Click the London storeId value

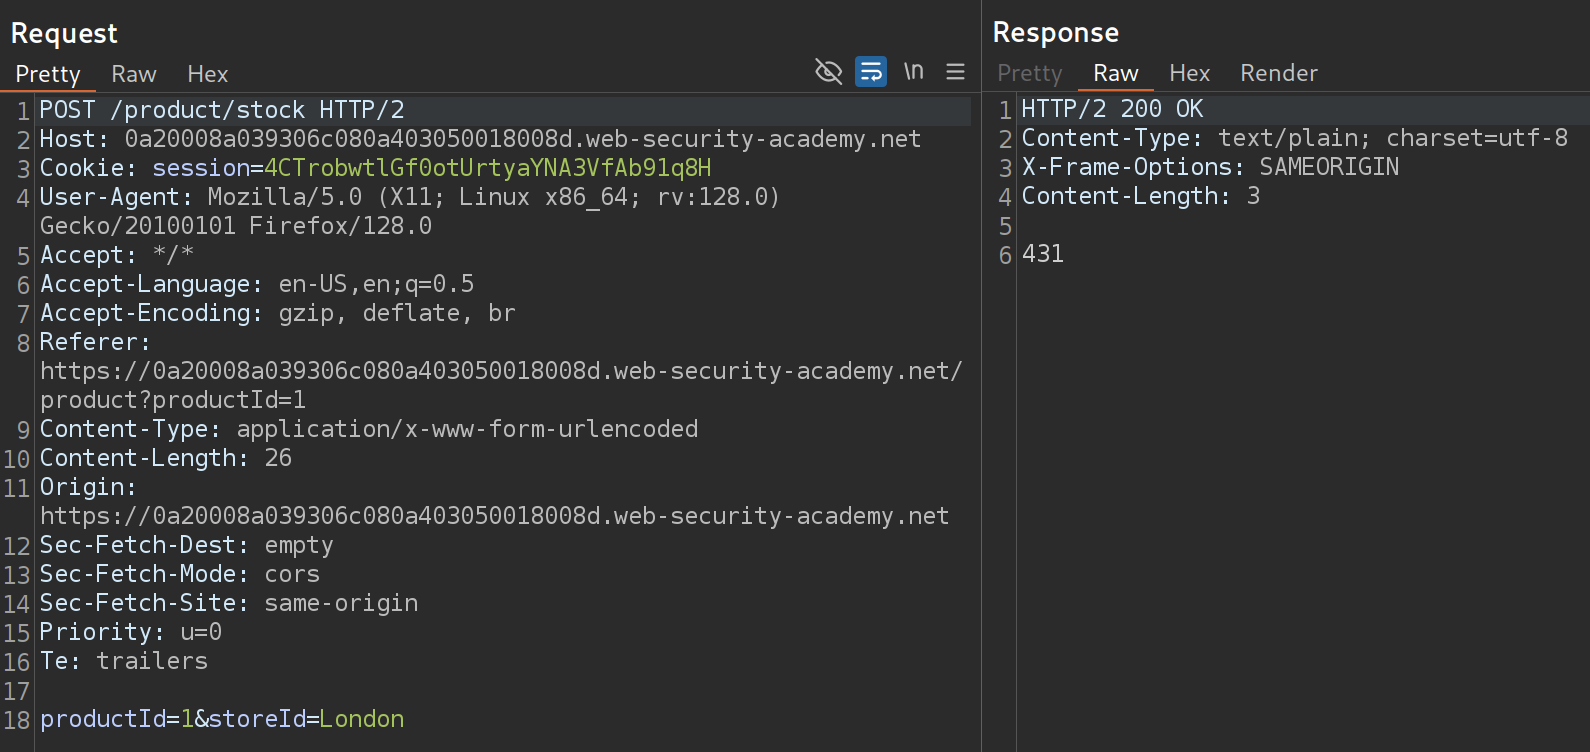pos(361,719)
